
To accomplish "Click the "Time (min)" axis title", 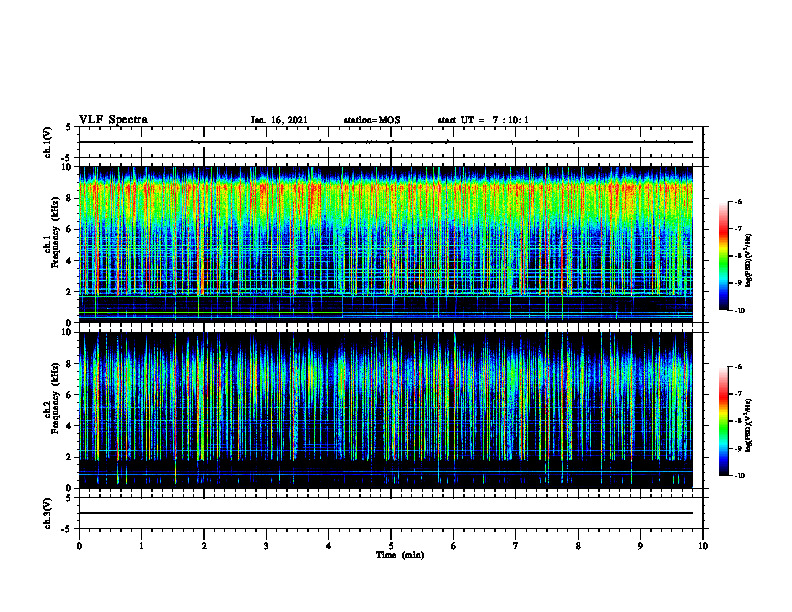I will click(x=400, y=555).
